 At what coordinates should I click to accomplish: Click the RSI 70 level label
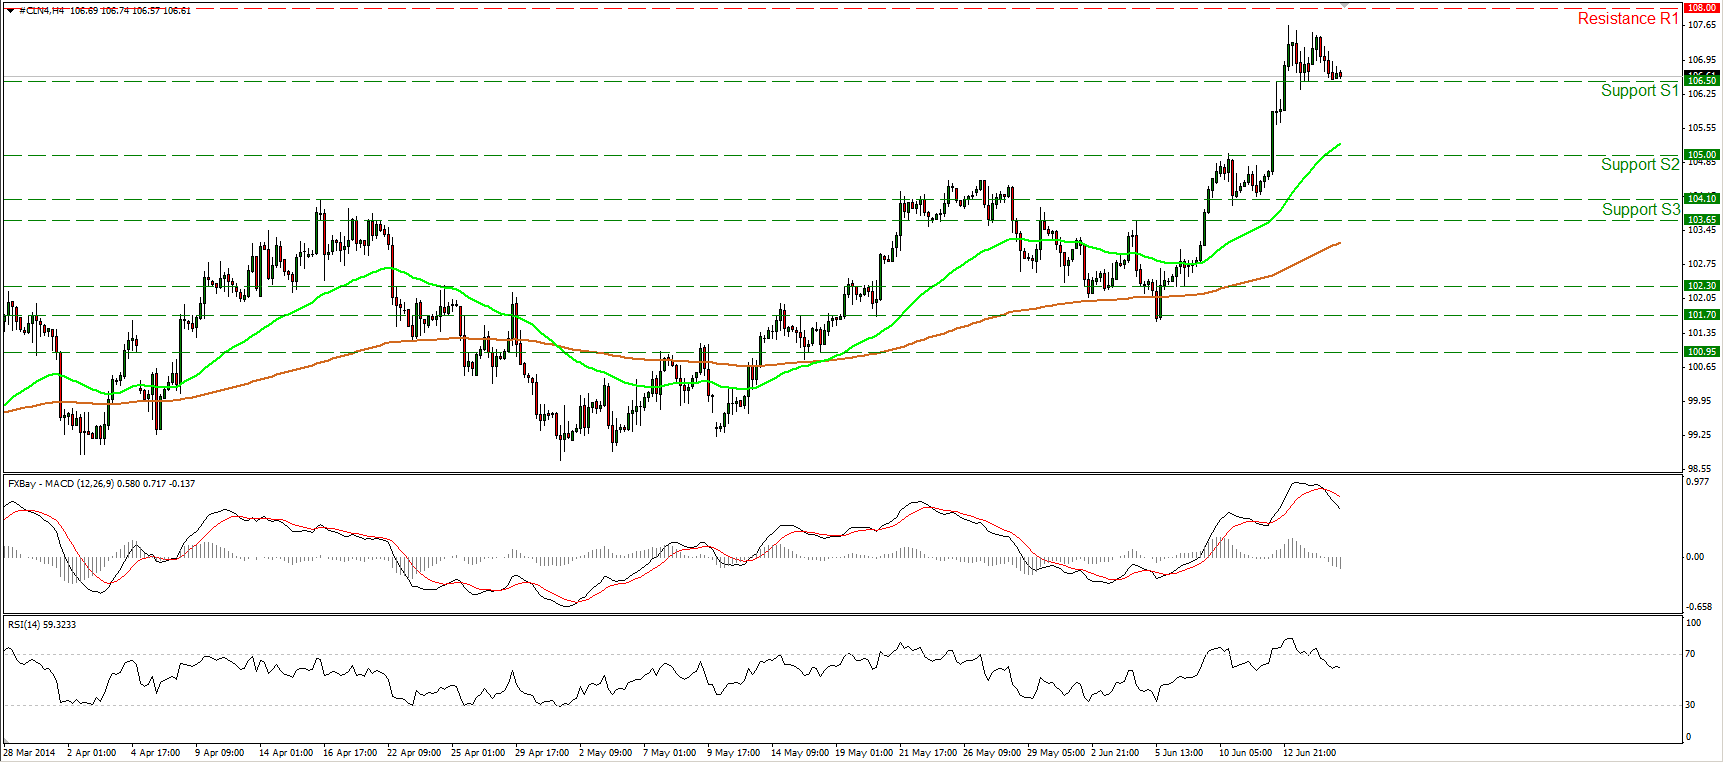tap(1691, 654)
